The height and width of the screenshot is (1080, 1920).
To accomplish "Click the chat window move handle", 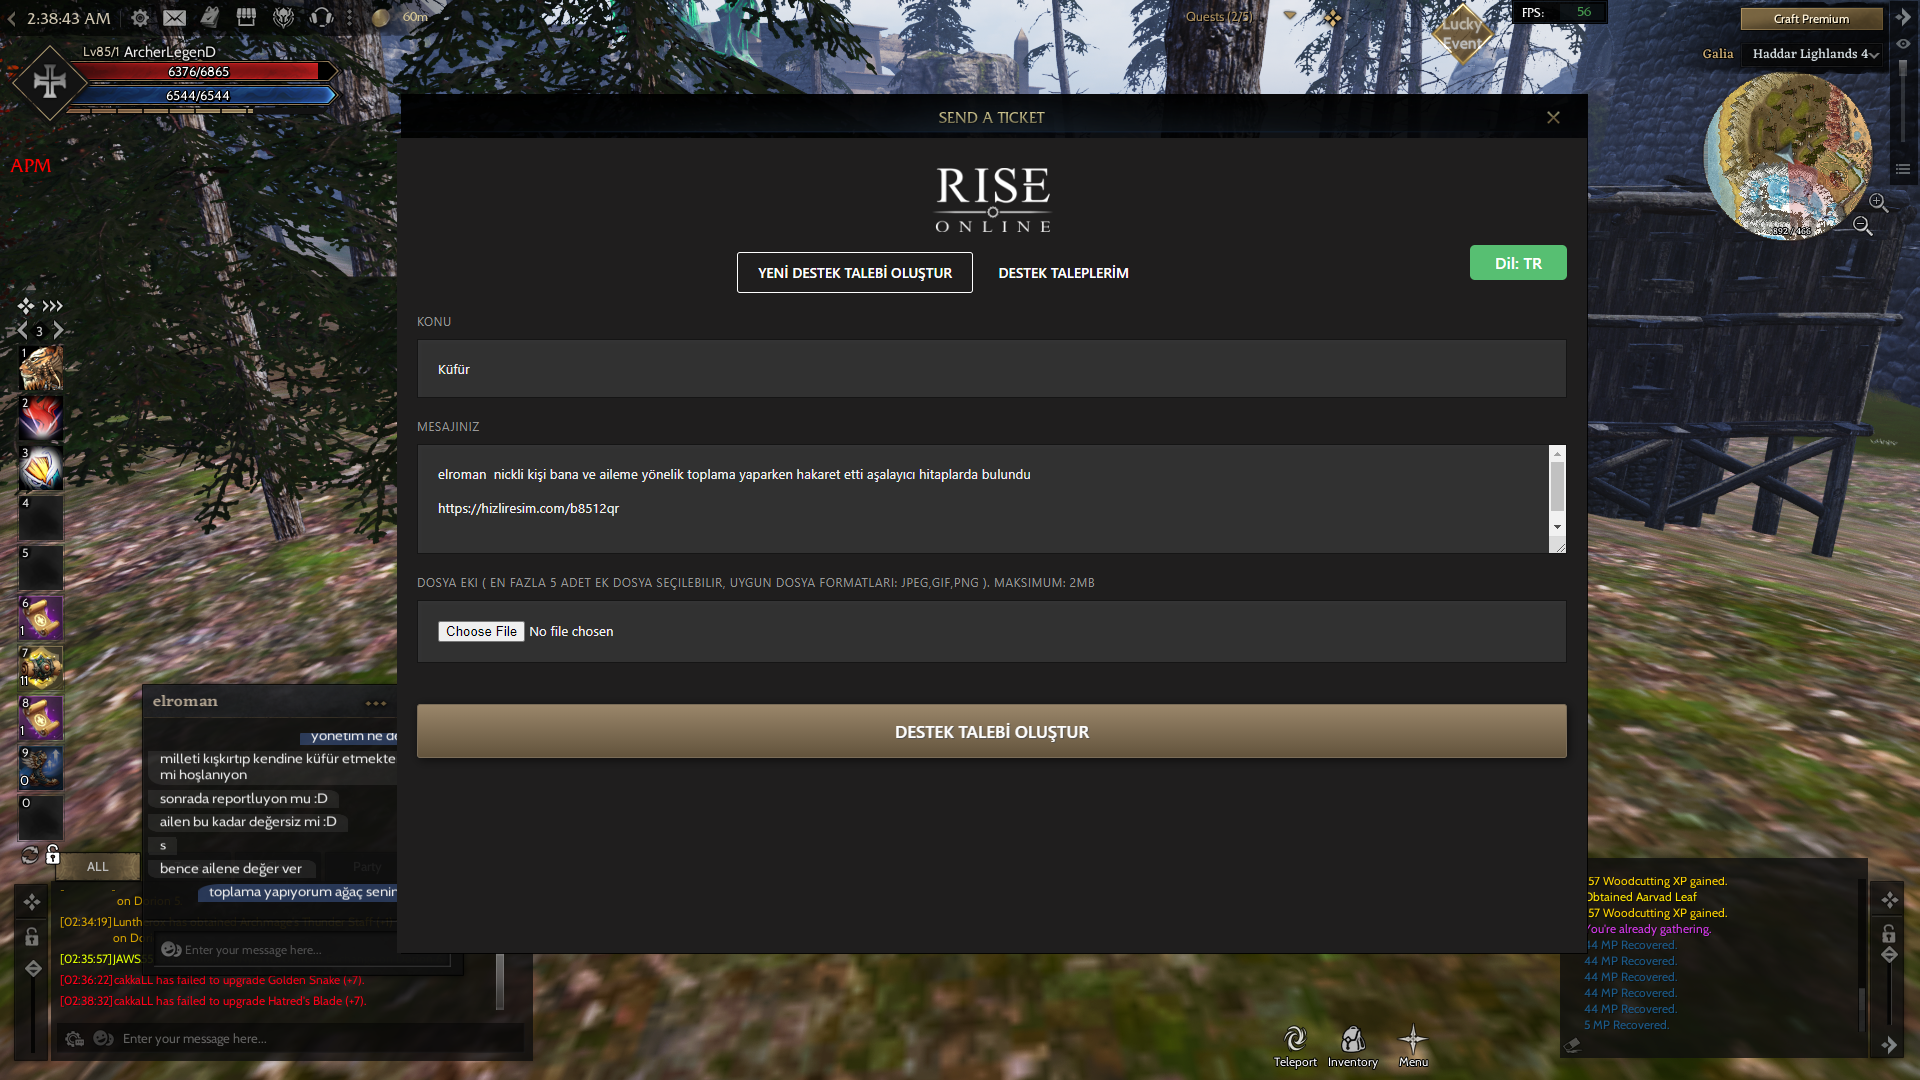I will pyautogui.click(x=32, y=902).
